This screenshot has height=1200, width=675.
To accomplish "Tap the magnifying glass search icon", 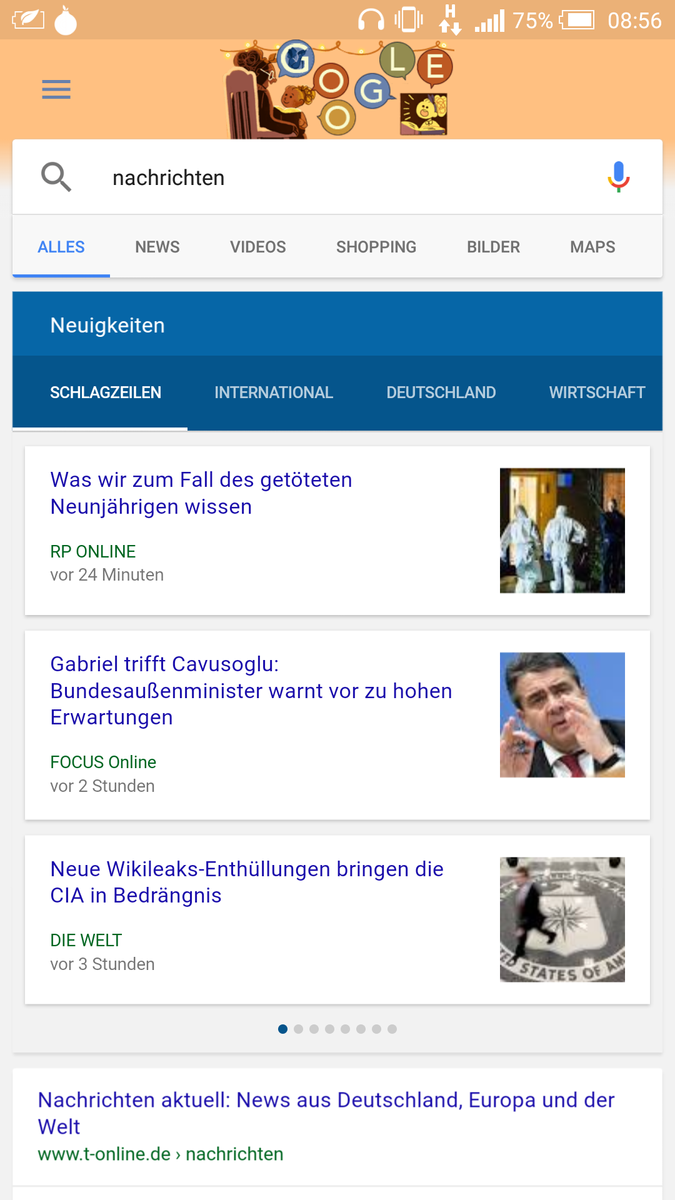I will (56, 178).
